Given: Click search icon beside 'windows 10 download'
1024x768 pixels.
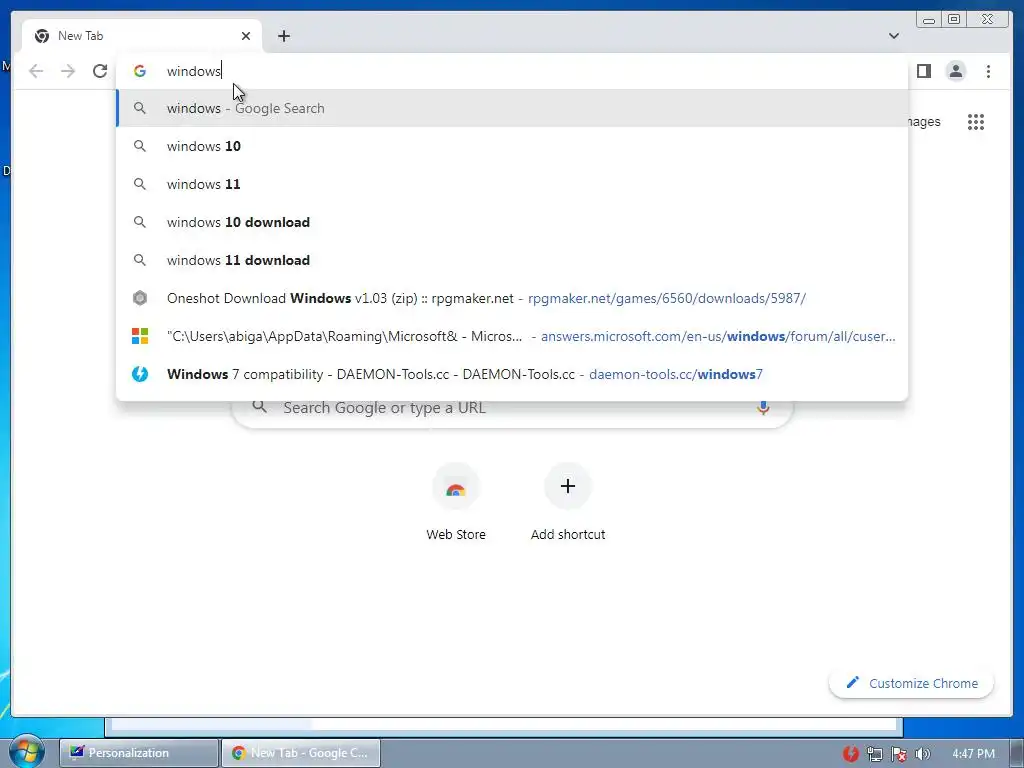Looking at the screenshot, I should 140,222.
